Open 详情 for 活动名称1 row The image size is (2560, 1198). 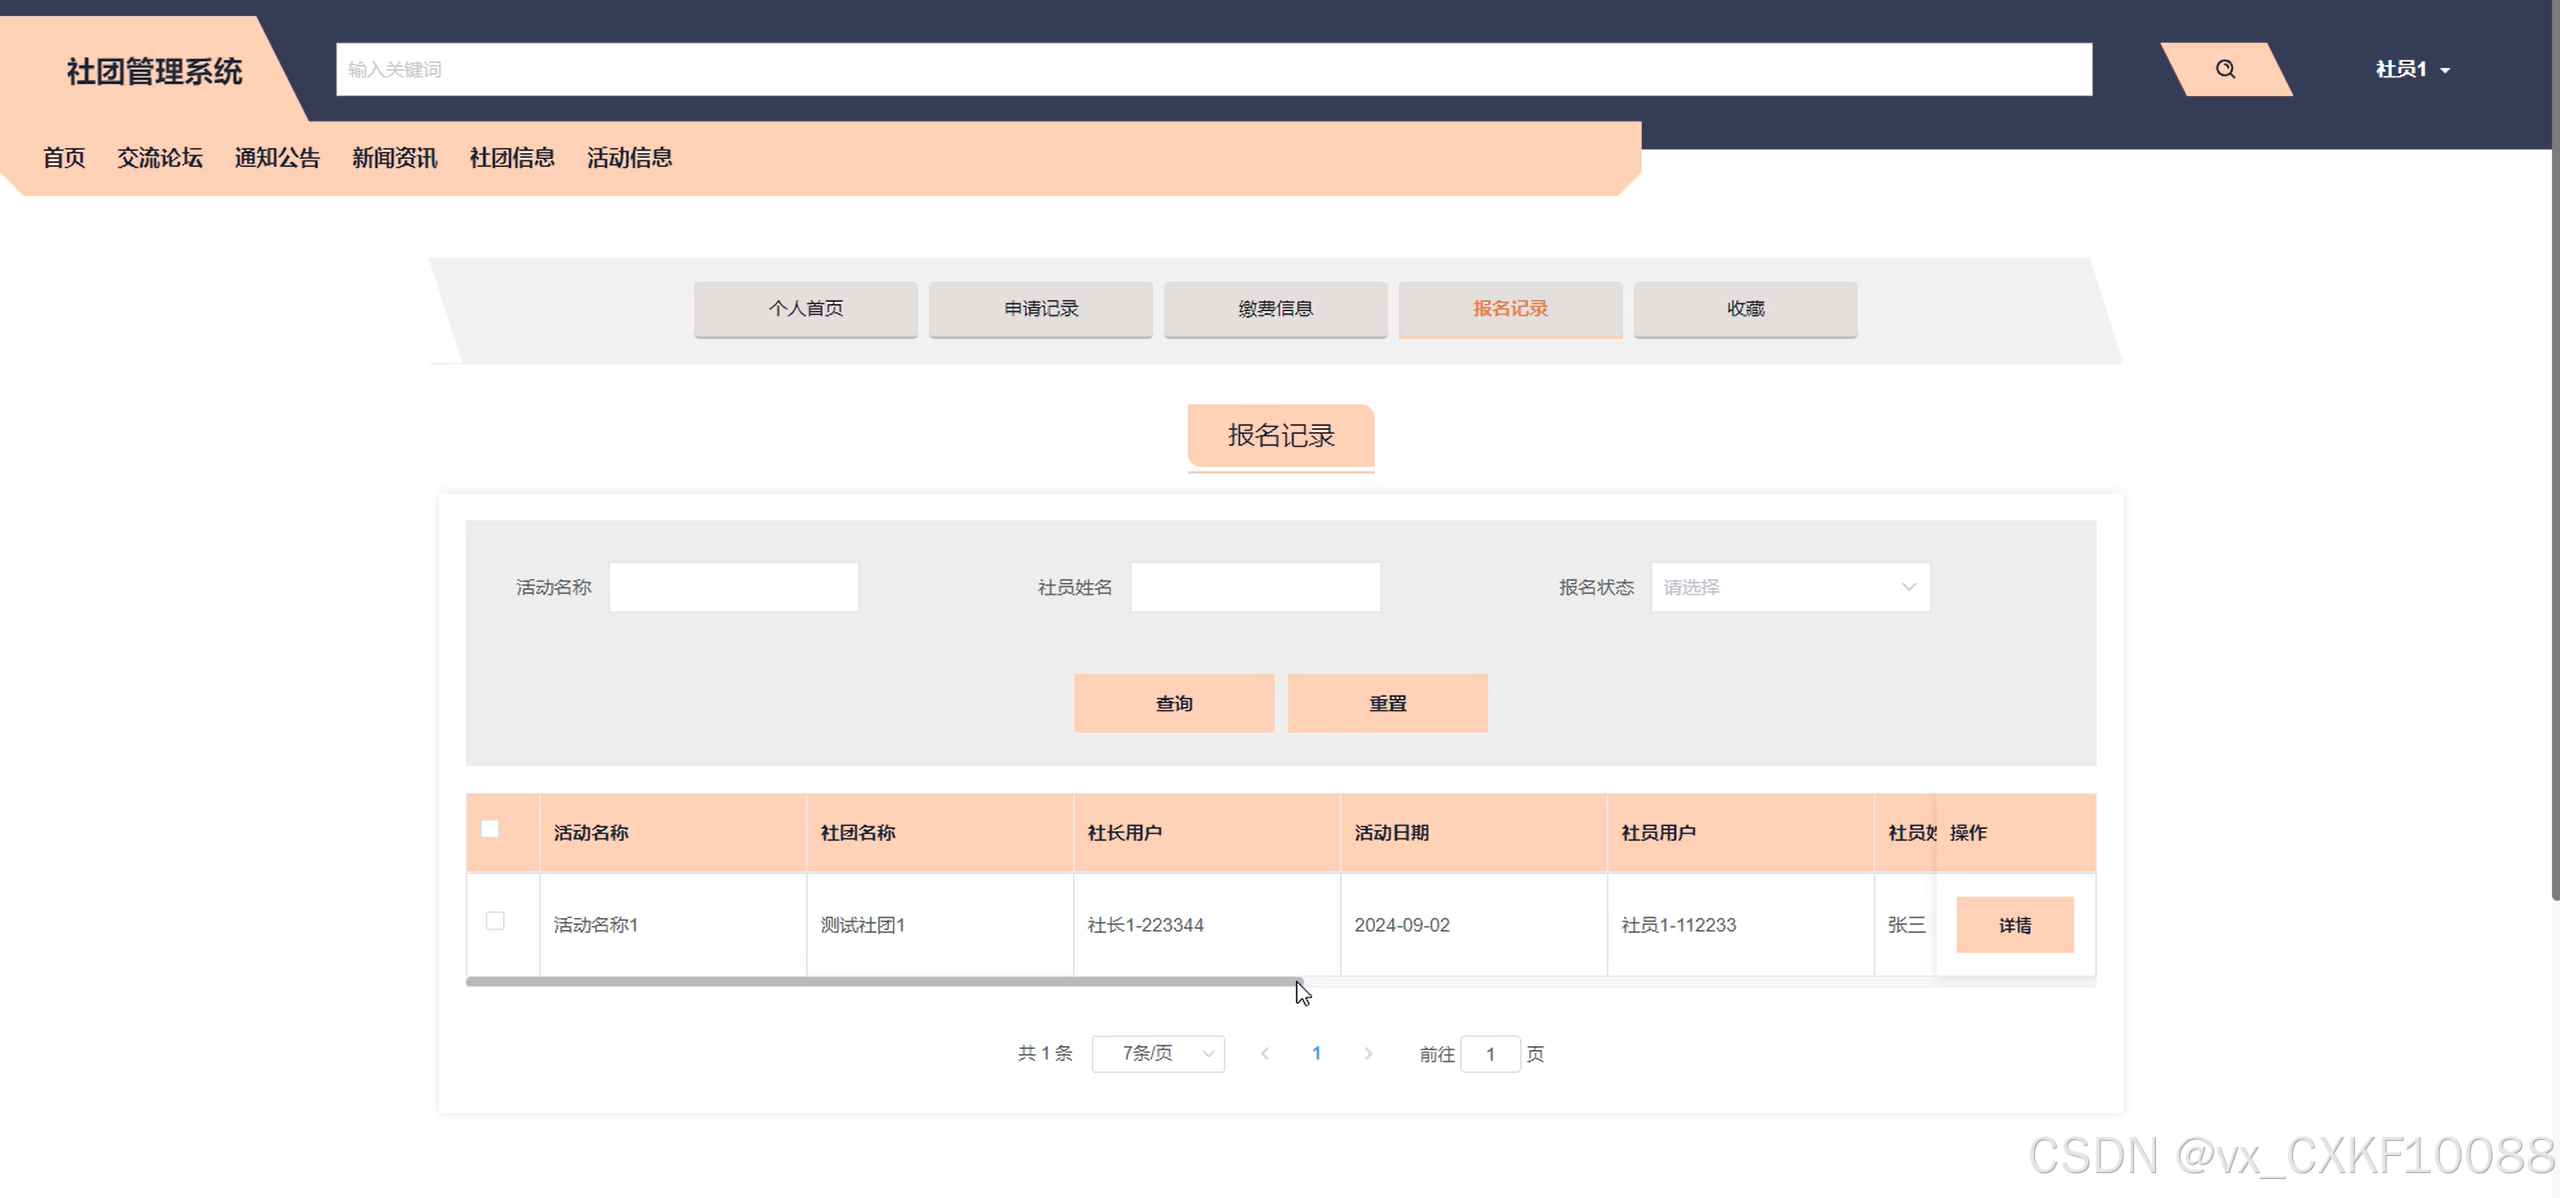2014,925
